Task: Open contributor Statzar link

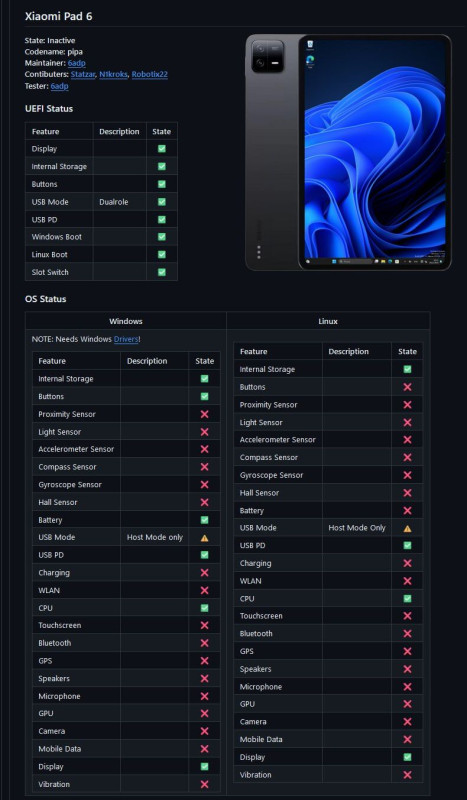Action: click(x=83, y=74)
